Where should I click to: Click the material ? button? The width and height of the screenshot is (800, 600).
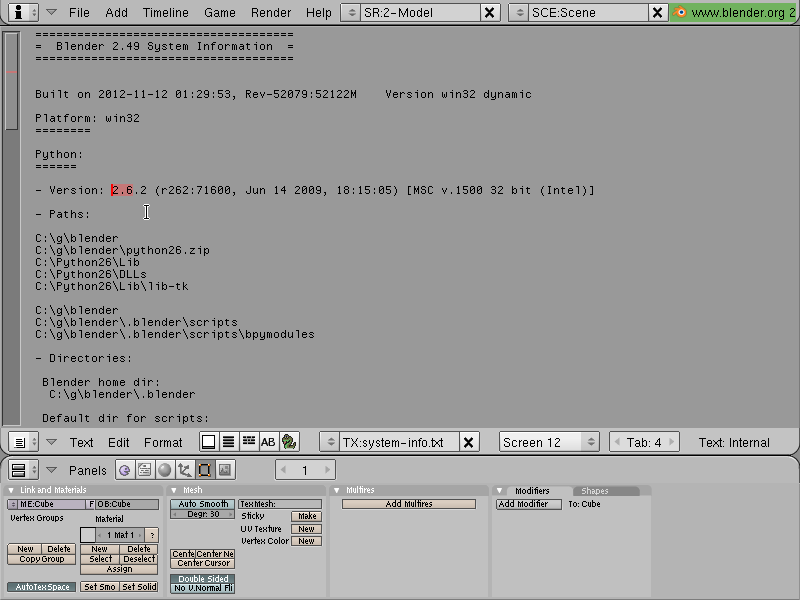[152, 535]
